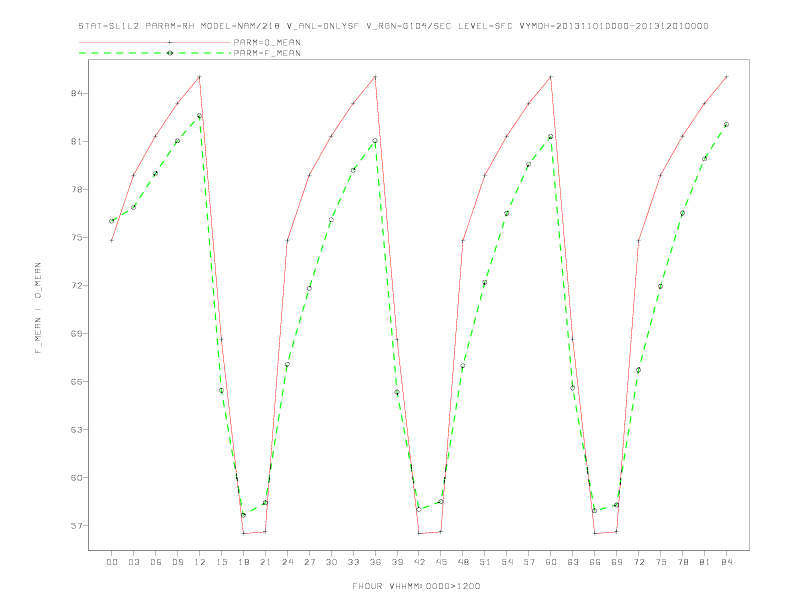Click x-axis tick label 48
Viewport: 792px width, 612px height.
463,562
